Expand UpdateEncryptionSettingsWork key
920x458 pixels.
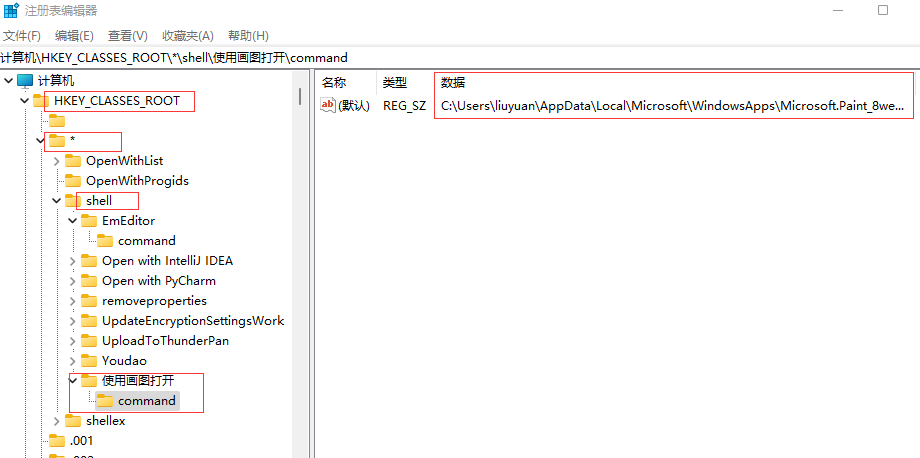click(72, 321)
